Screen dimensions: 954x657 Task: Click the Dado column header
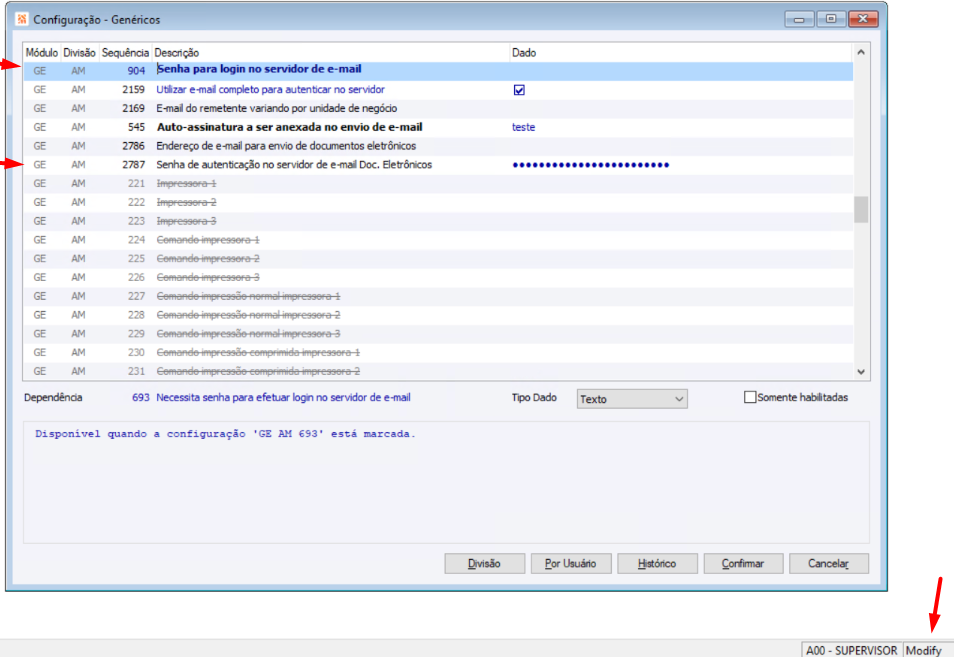click(x=681, y=53)
